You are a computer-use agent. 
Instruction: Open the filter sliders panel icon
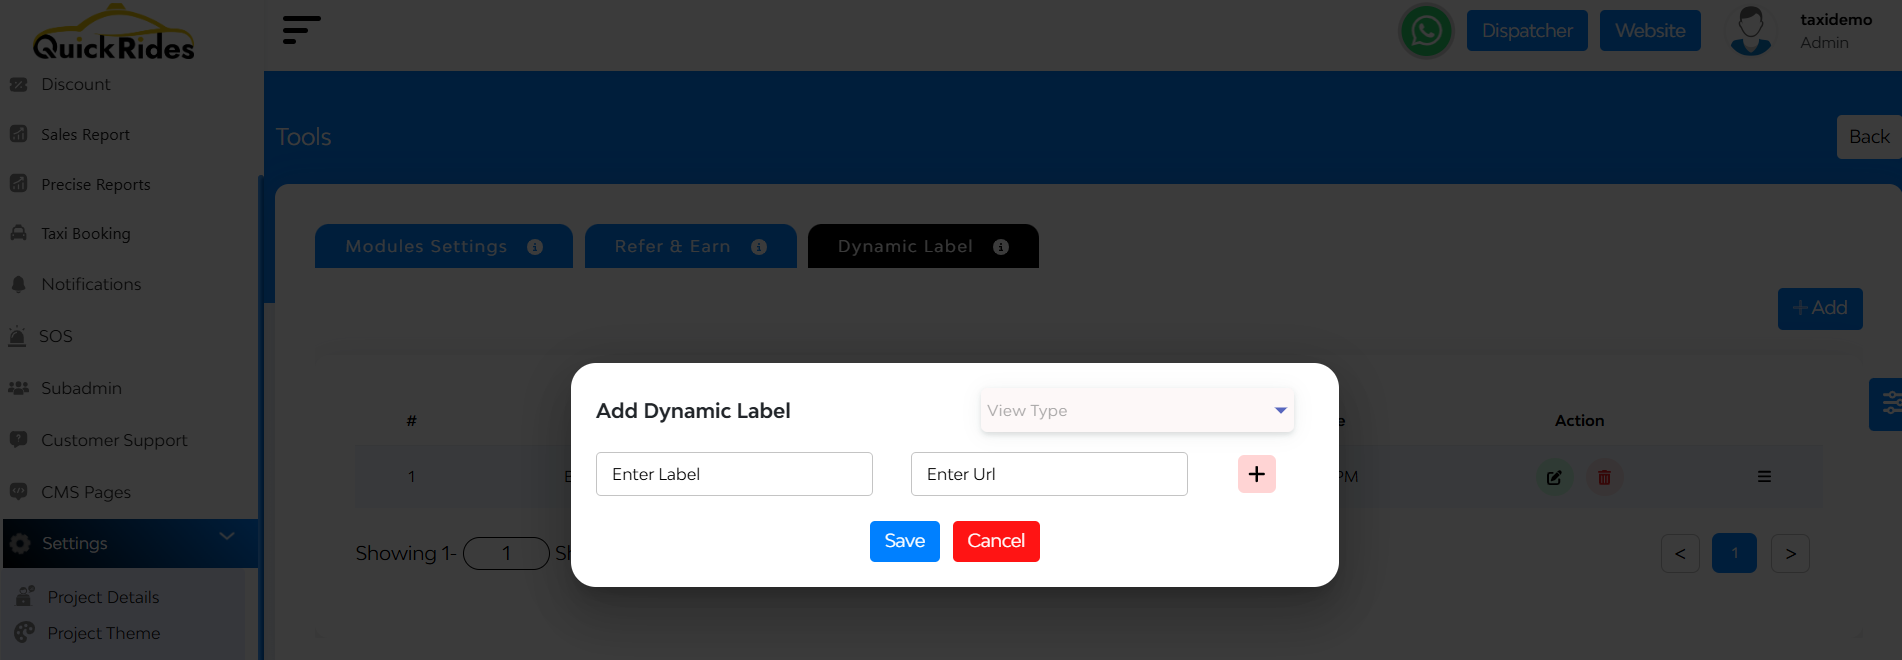(1889, 404)
